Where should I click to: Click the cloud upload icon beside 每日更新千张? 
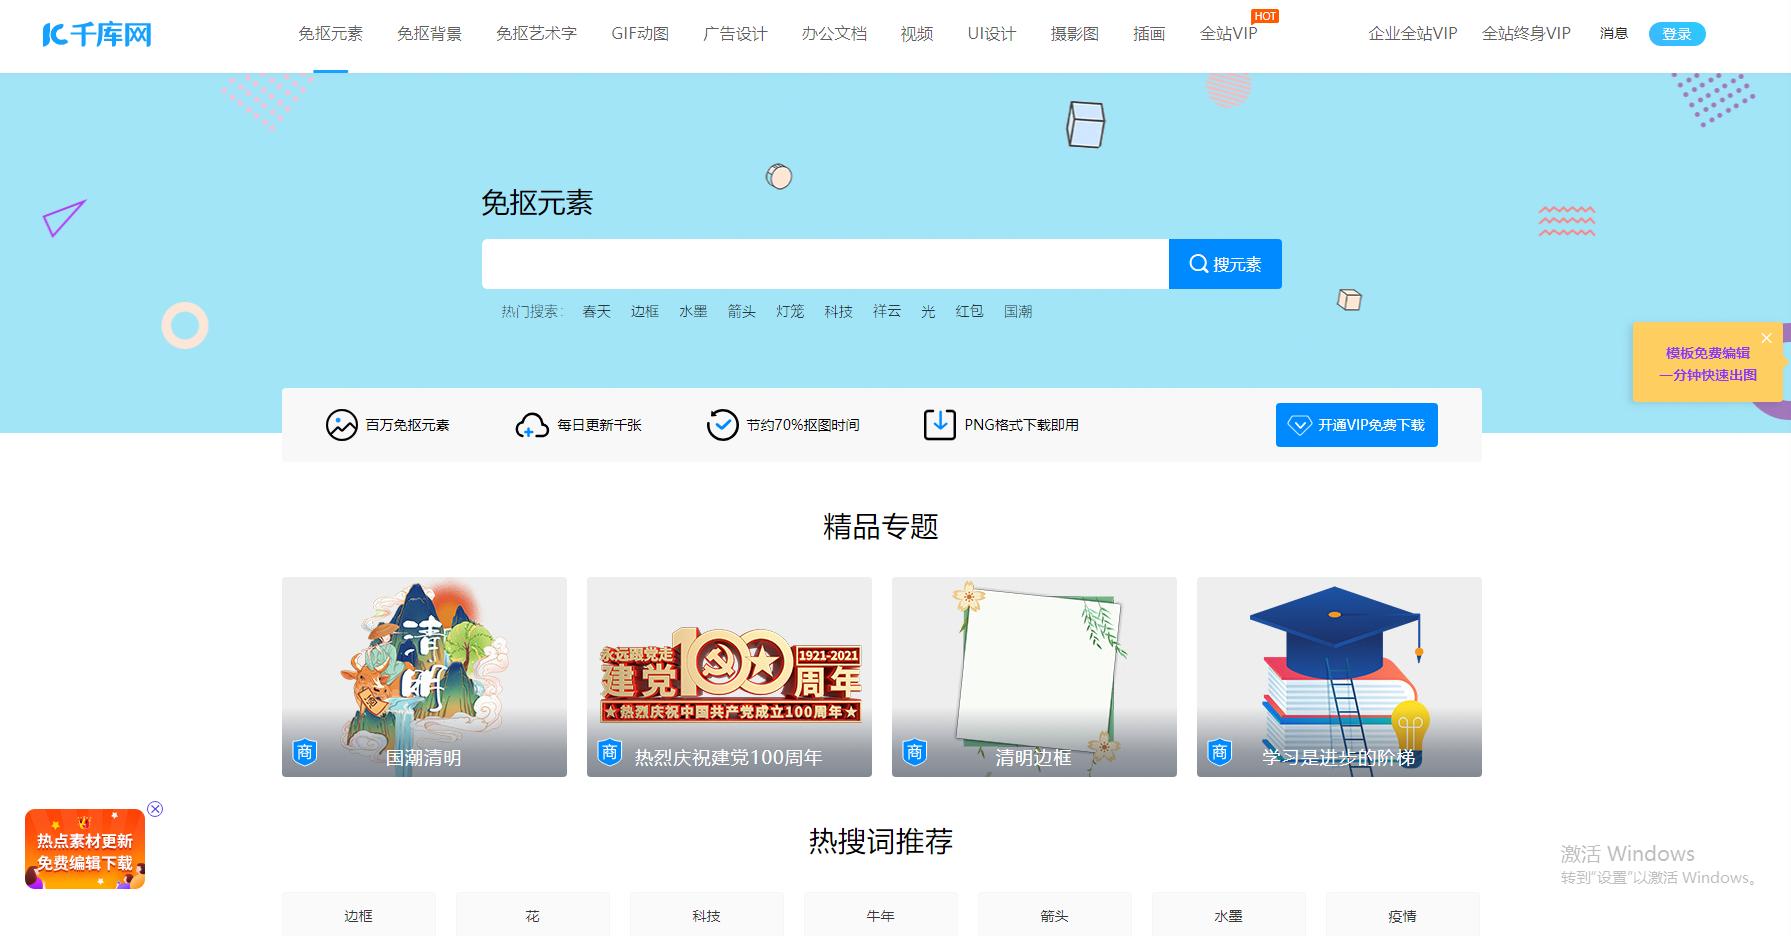[528, 424]
